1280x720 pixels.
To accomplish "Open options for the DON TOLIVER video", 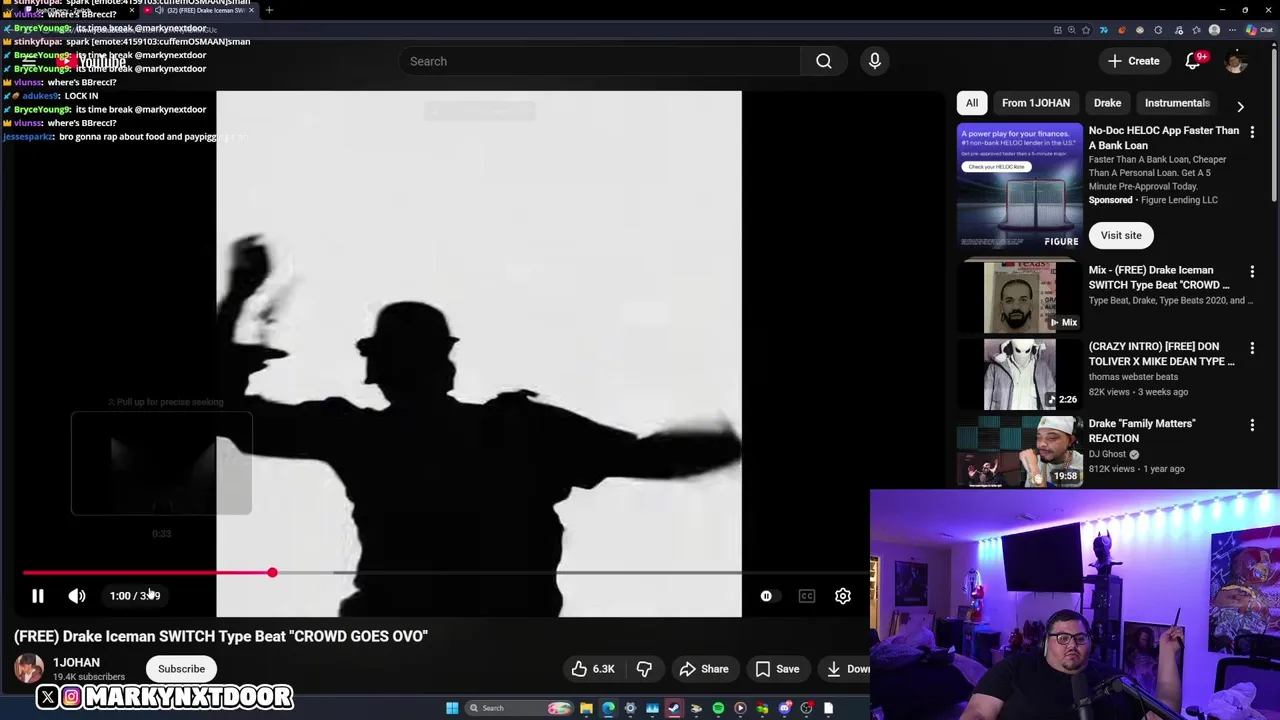I will (1252, 348).
